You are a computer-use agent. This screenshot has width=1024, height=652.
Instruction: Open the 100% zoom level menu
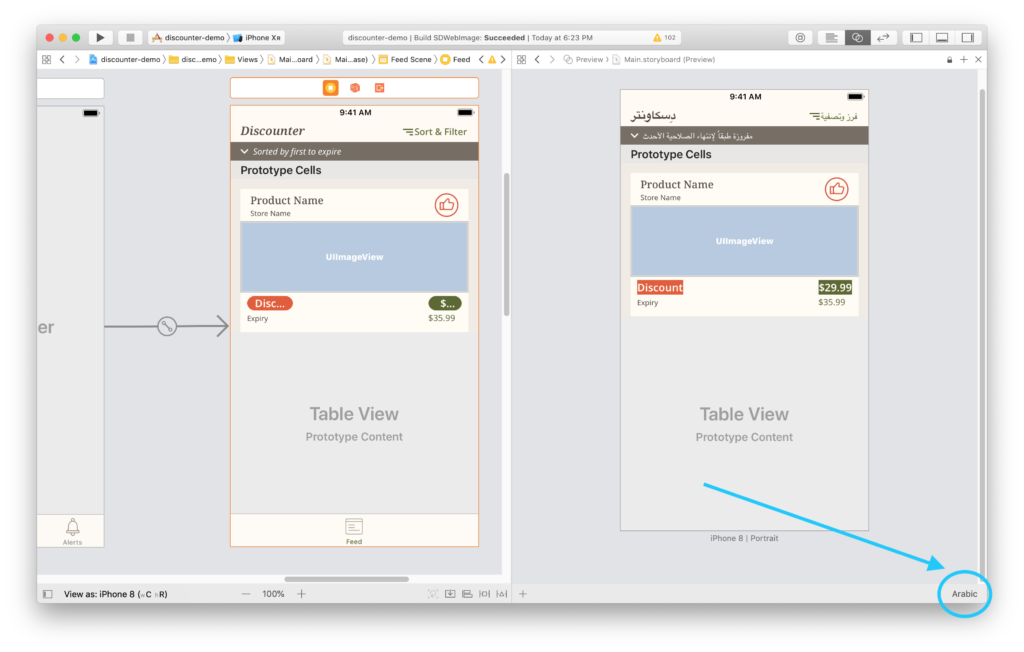click(273, 594)
